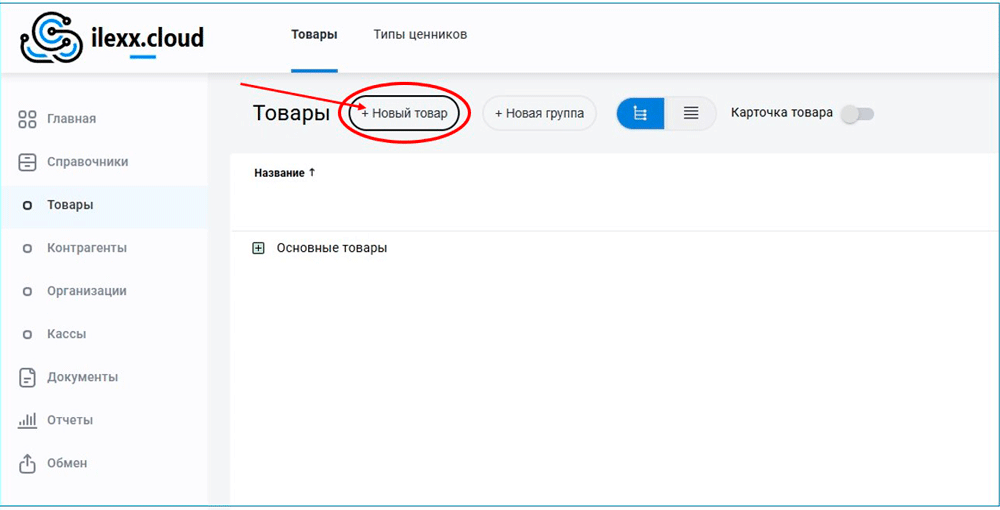Click the ilexx.cloud logo

tap(111, 38)
